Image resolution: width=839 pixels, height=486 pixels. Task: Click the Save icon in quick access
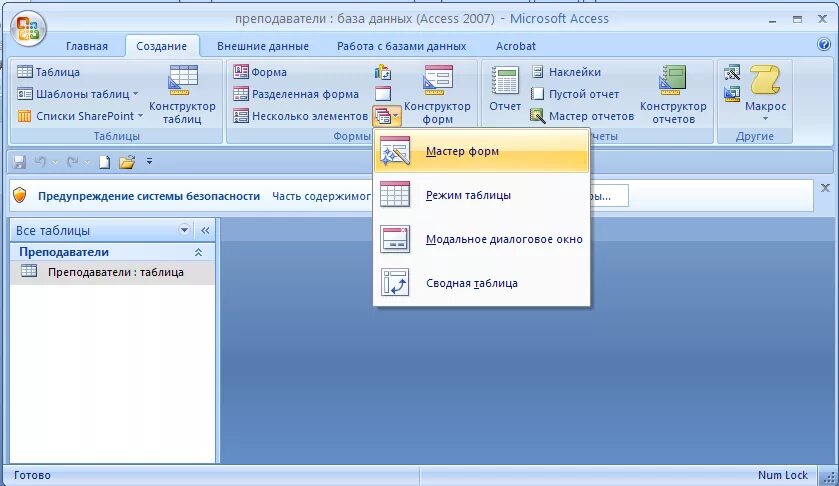pos(19,162)
